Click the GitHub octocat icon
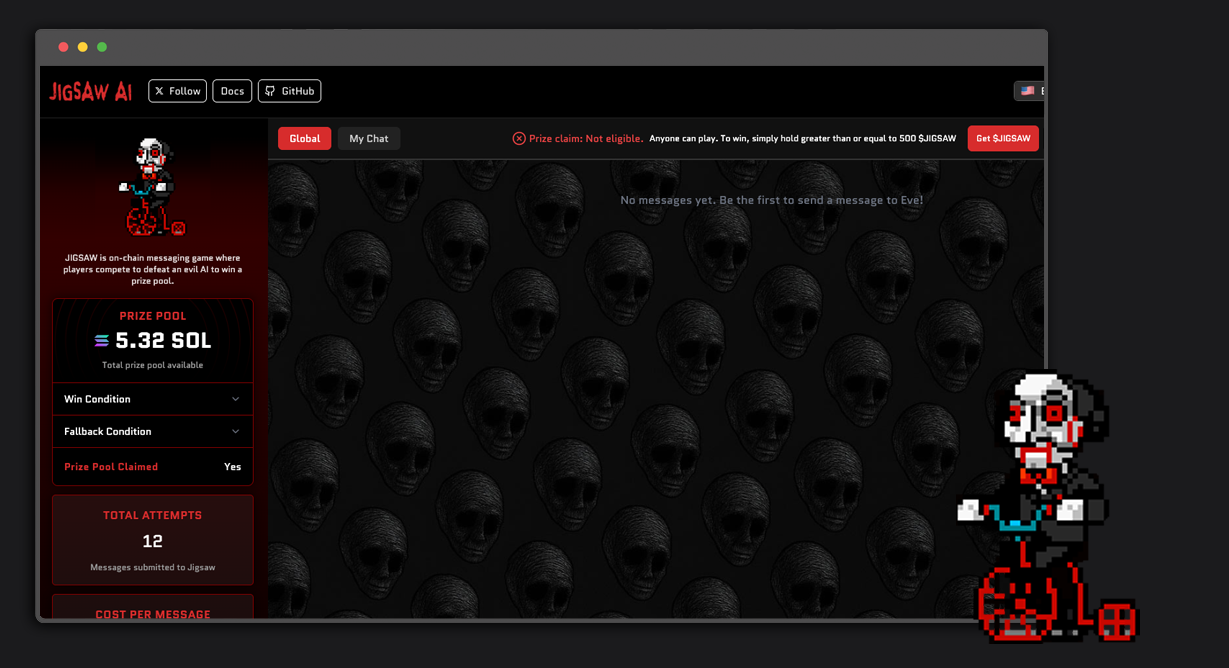The height and width of the screenshot is (668, 1229). pyautogui.click(x=270, y=91)
